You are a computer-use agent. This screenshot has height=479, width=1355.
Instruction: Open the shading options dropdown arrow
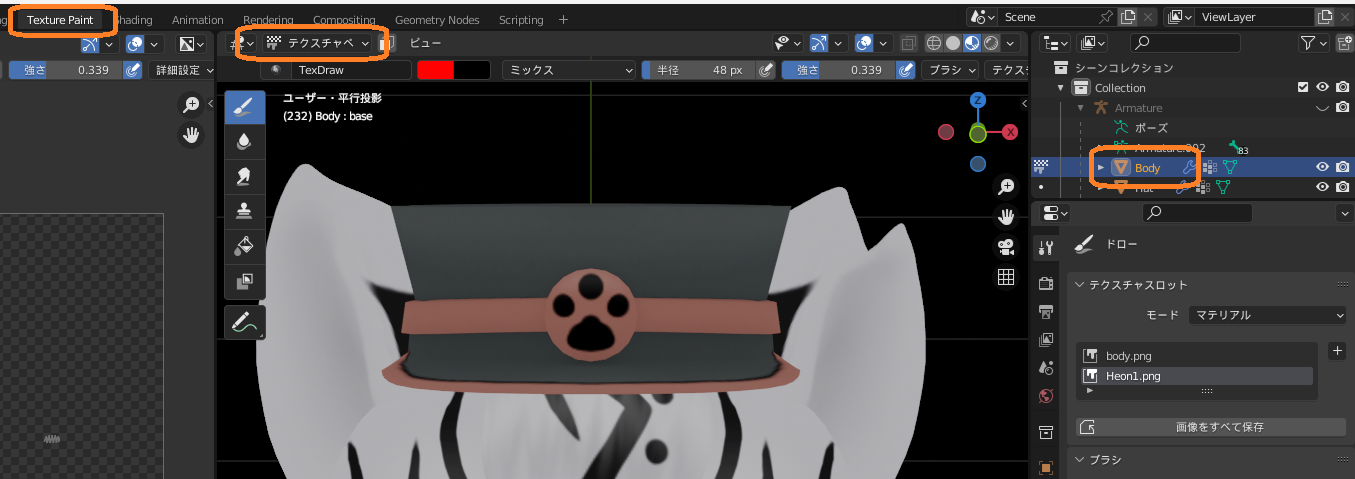coord(1012,43)
